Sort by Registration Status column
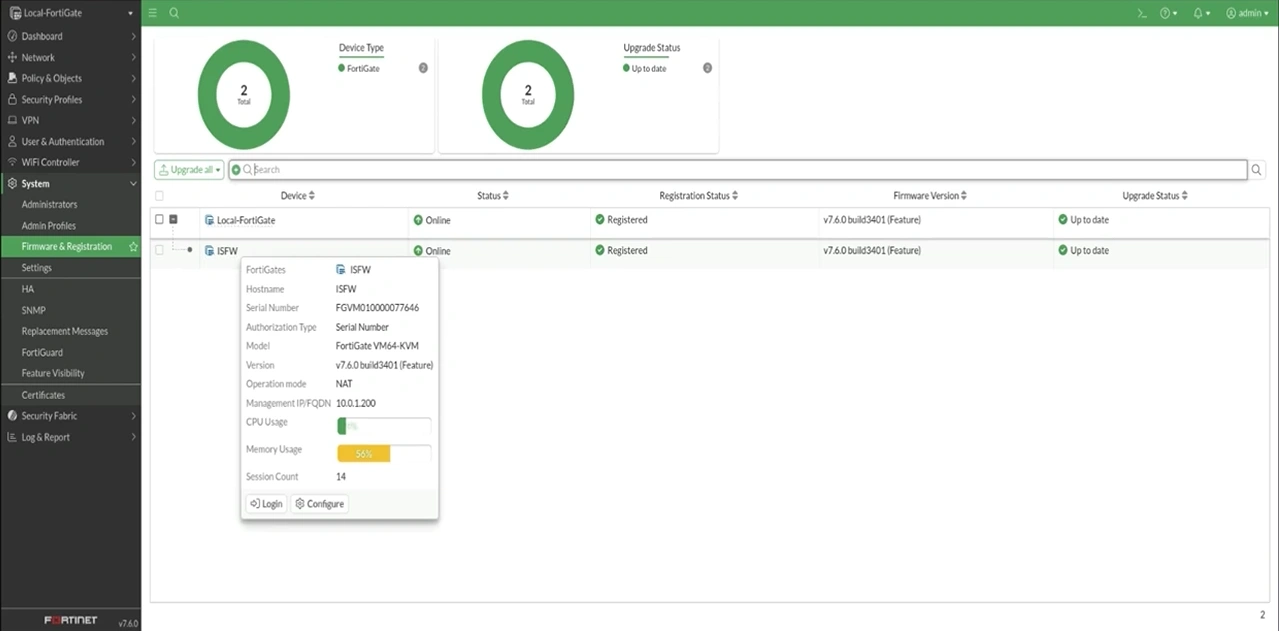This screenshot has width=1279, height=638. pos(699,196)
